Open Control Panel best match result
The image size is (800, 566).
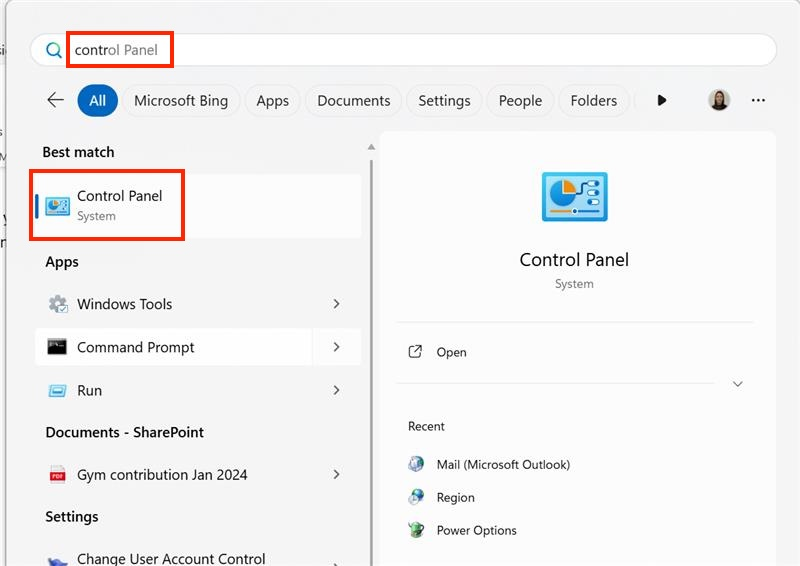click(198, 206)
